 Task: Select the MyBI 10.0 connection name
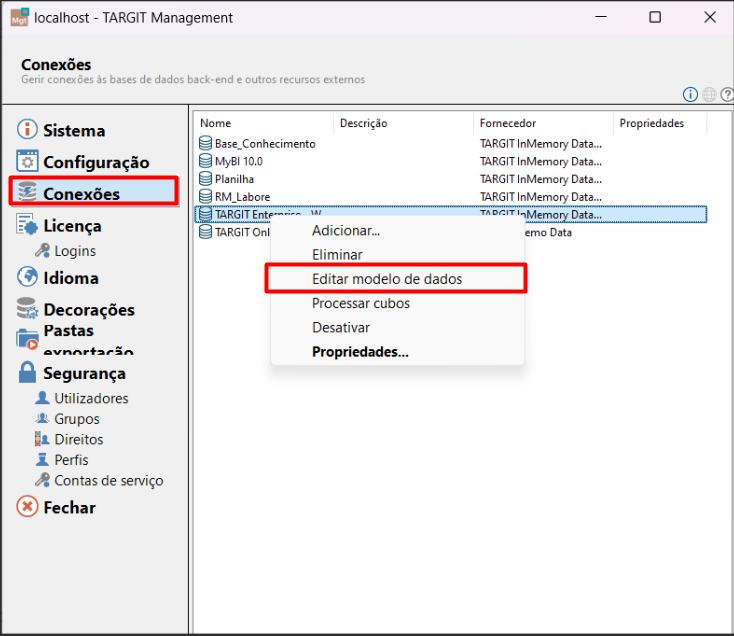coord(239,161)
